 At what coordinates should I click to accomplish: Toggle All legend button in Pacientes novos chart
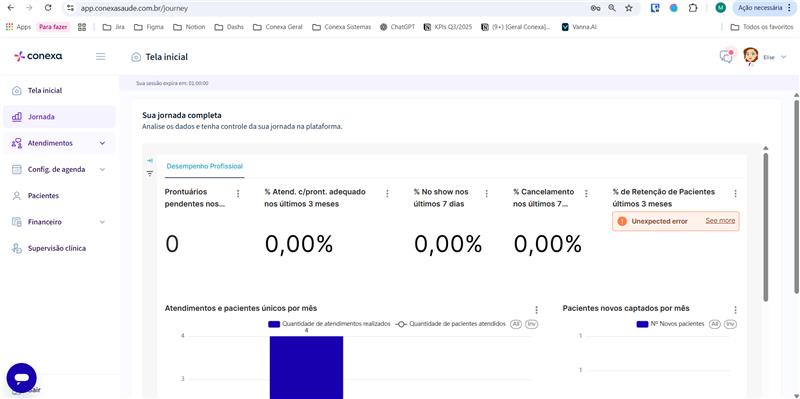pyautogui.click(x=715, y=324)
